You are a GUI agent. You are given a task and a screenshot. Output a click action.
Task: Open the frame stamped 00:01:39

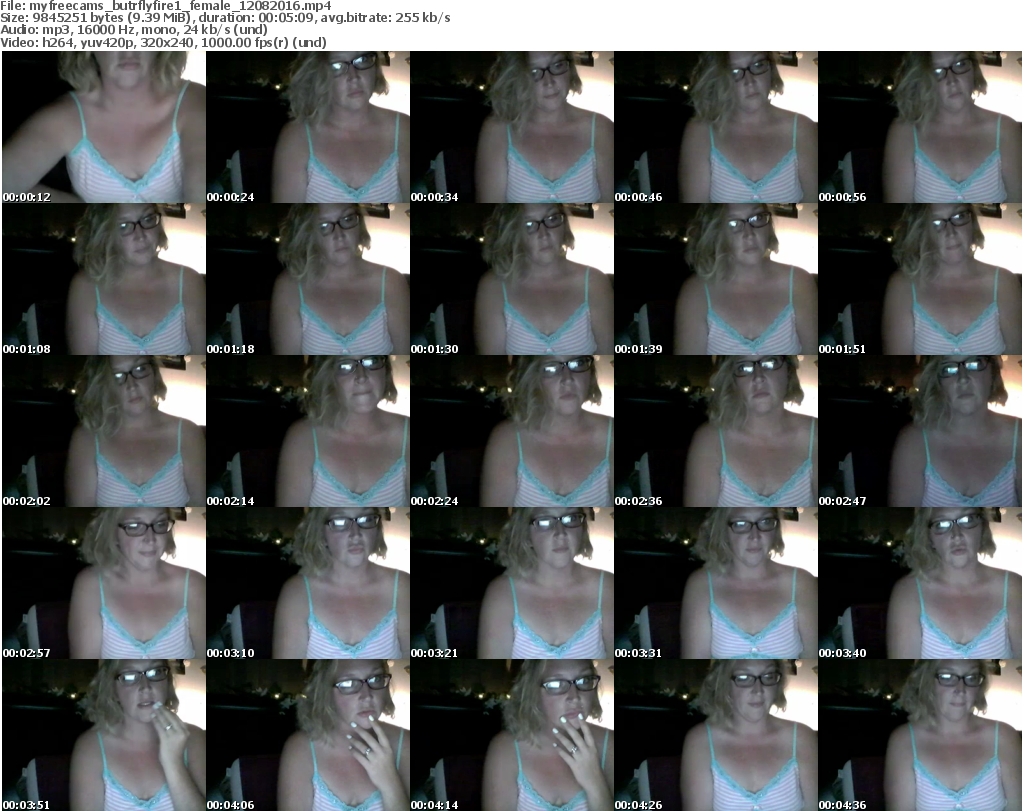tap(716, 279)
